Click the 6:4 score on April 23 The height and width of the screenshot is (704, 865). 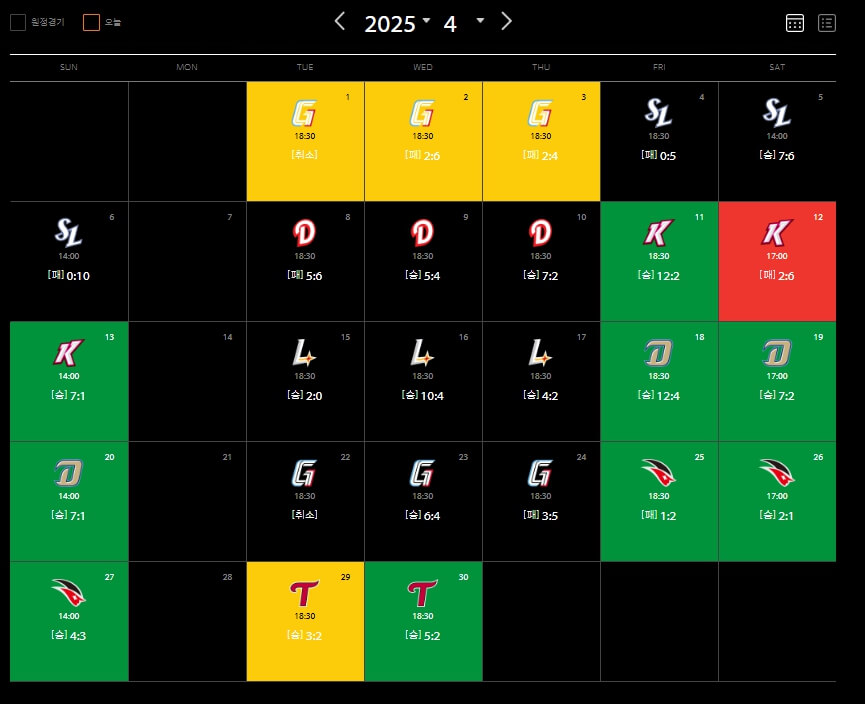coord(432,516)
